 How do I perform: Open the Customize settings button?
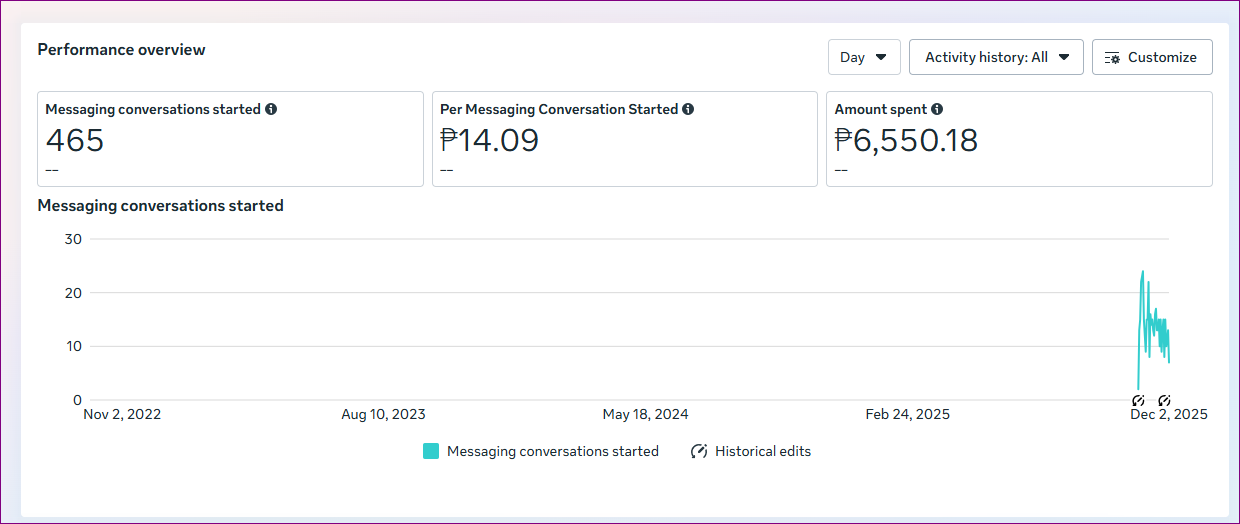[x=1151, y=57]
